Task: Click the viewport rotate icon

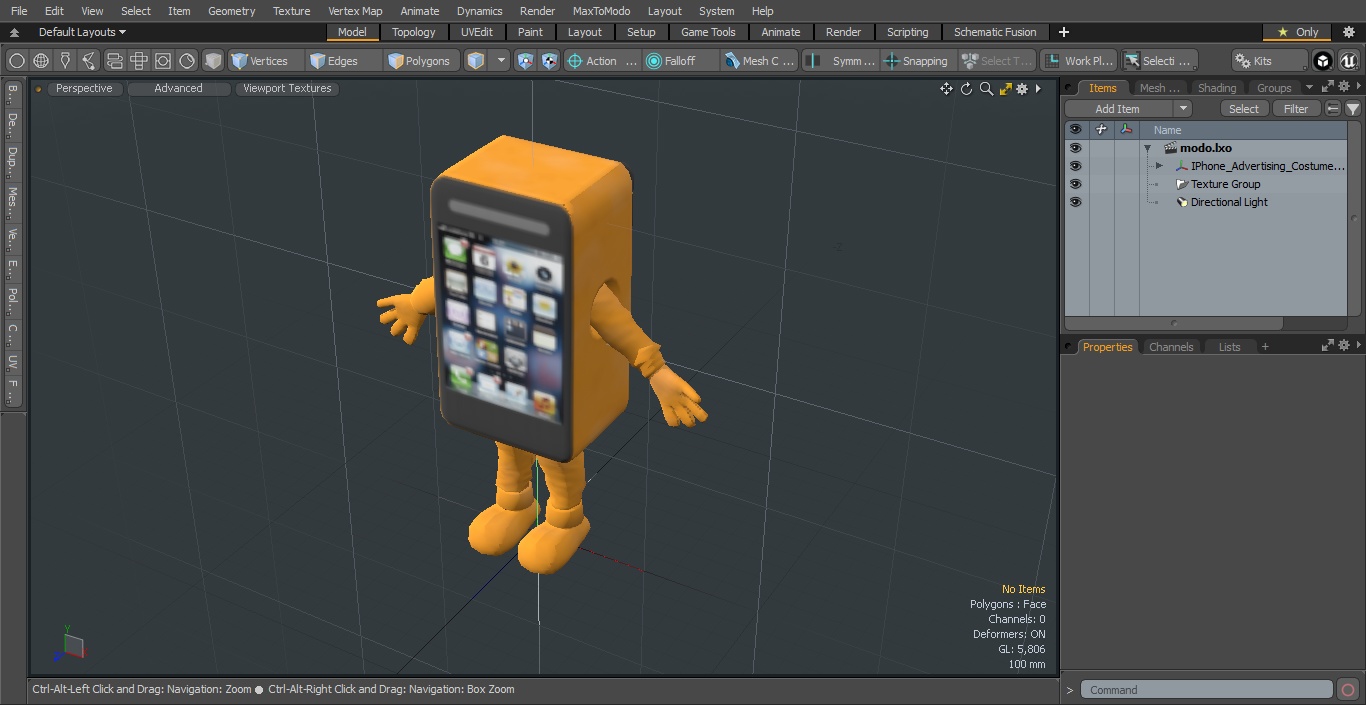Action: (966, 89)
